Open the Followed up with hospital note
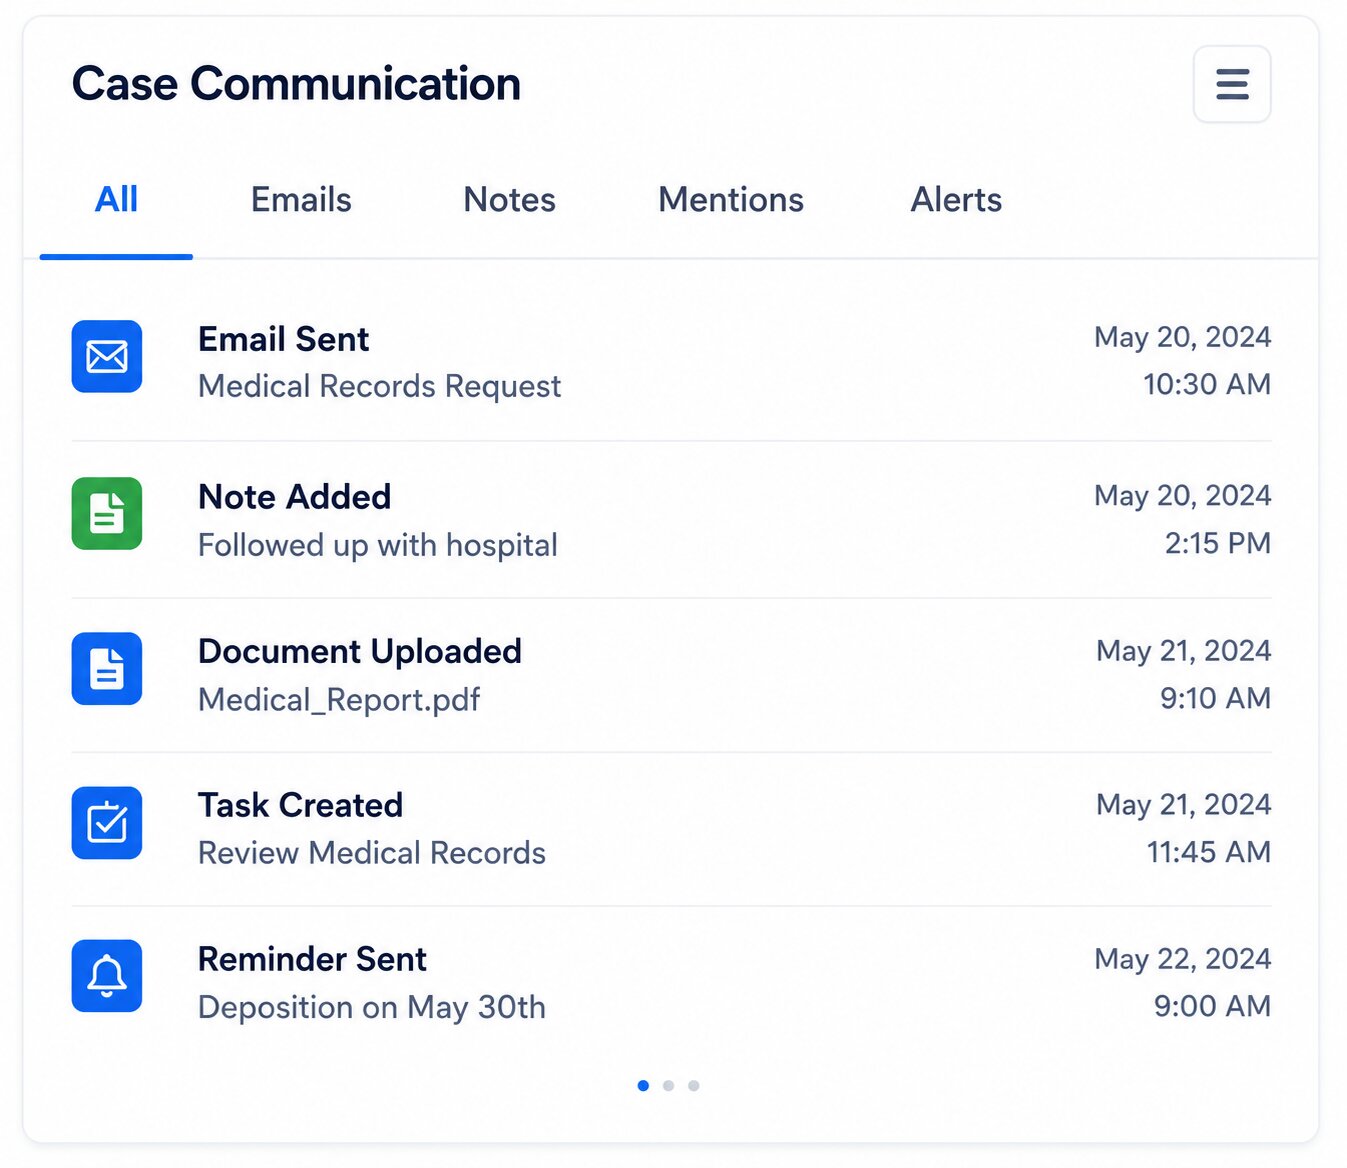The width and height of the screenshot is (1347, 1168). [x=671, y=520]
